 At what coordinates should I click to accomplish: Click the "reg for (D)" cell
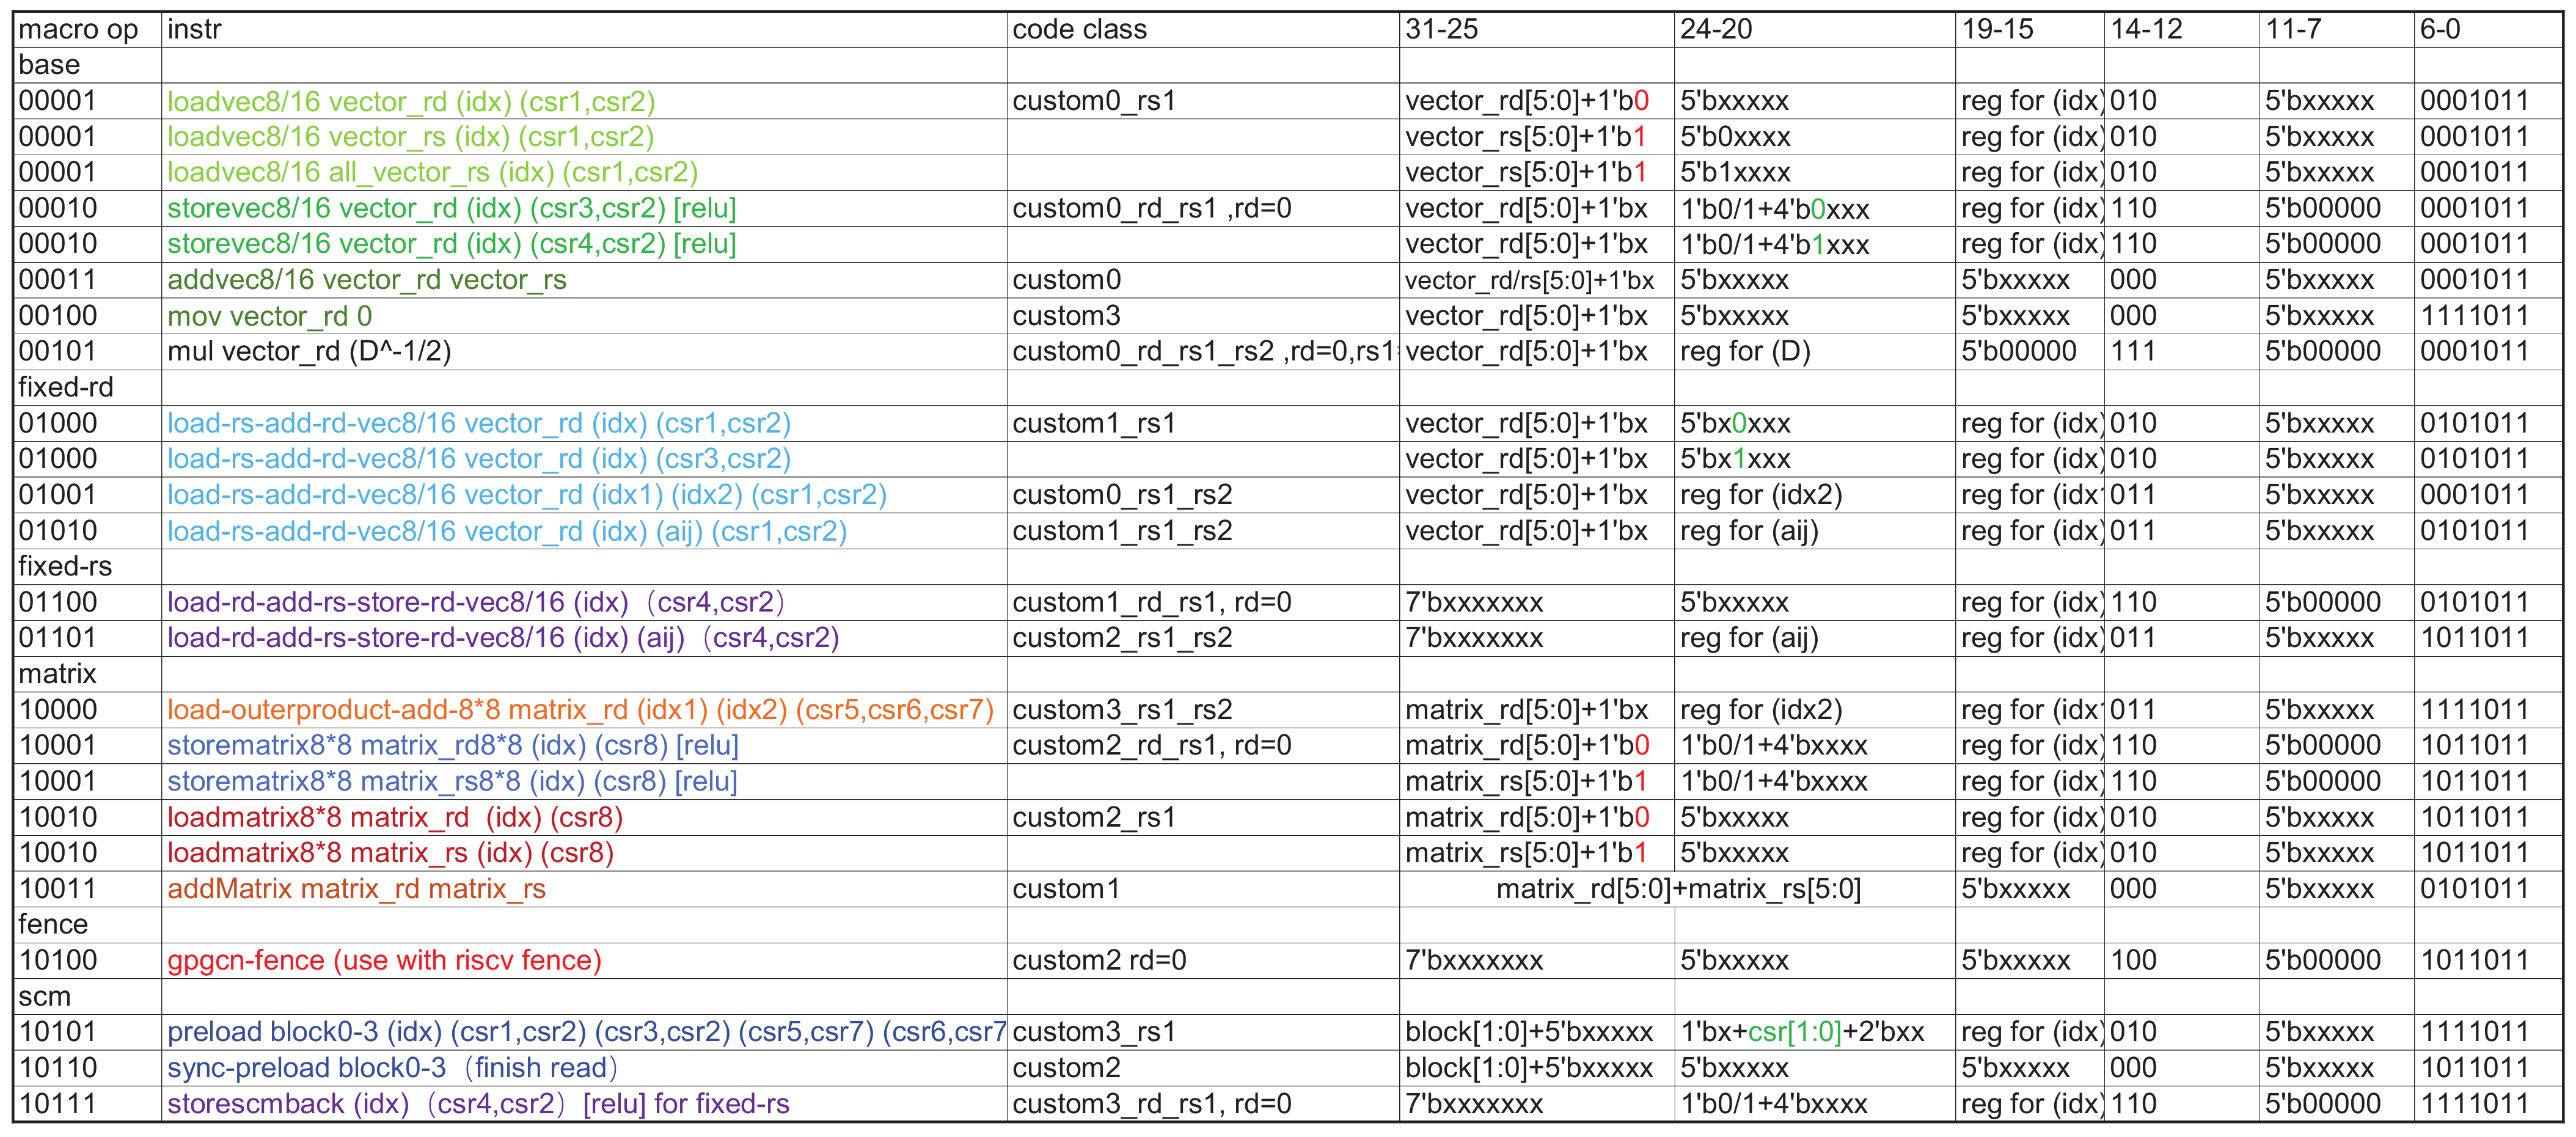[x=1745, y=352]
